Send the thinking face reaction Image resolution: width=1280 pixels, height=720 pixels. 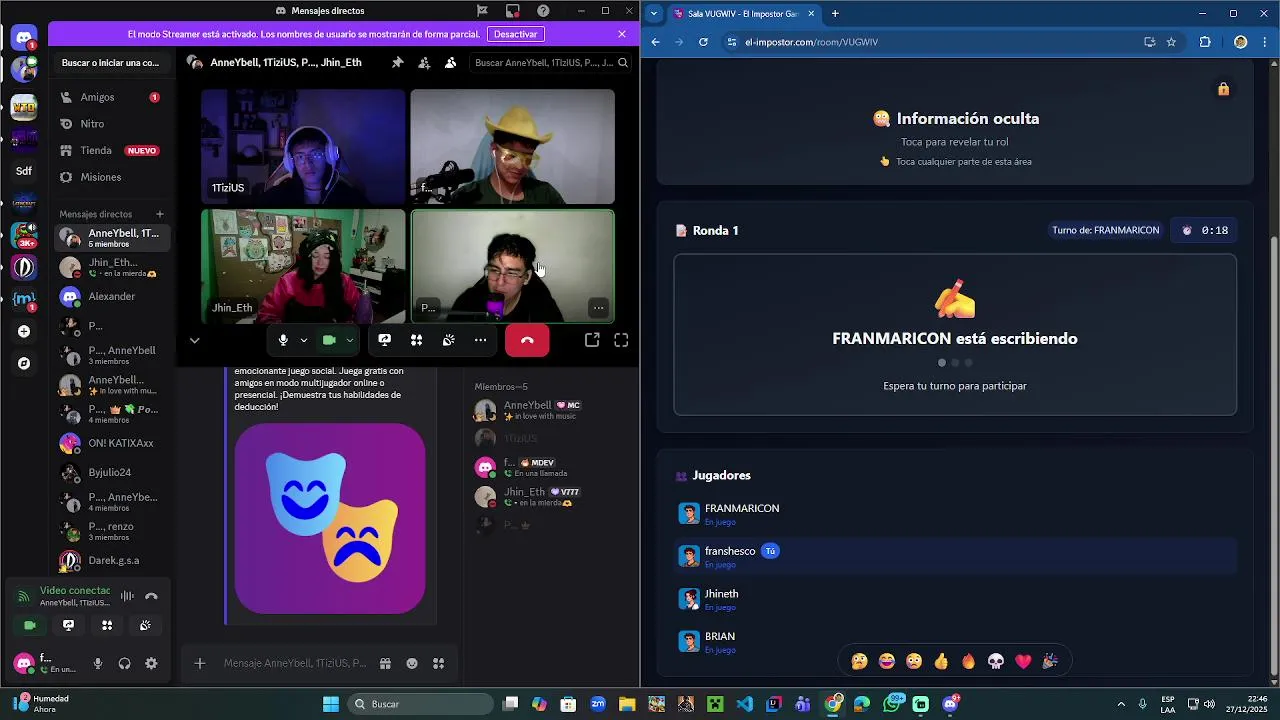859,661
